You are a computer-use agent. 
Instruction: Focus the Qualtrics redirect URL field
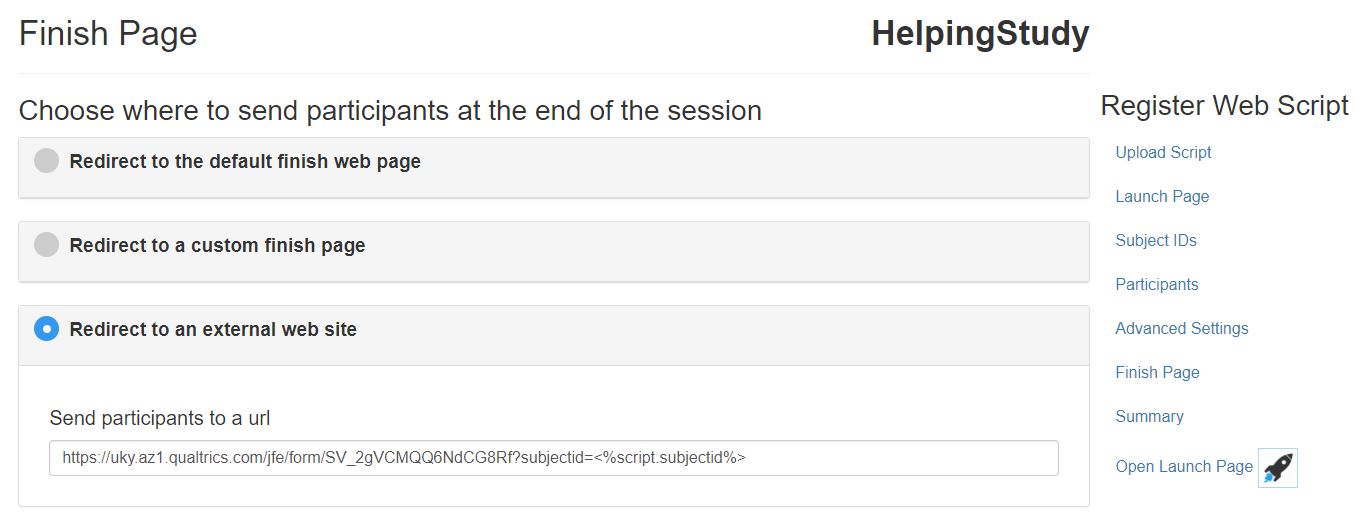pos(553,458)
